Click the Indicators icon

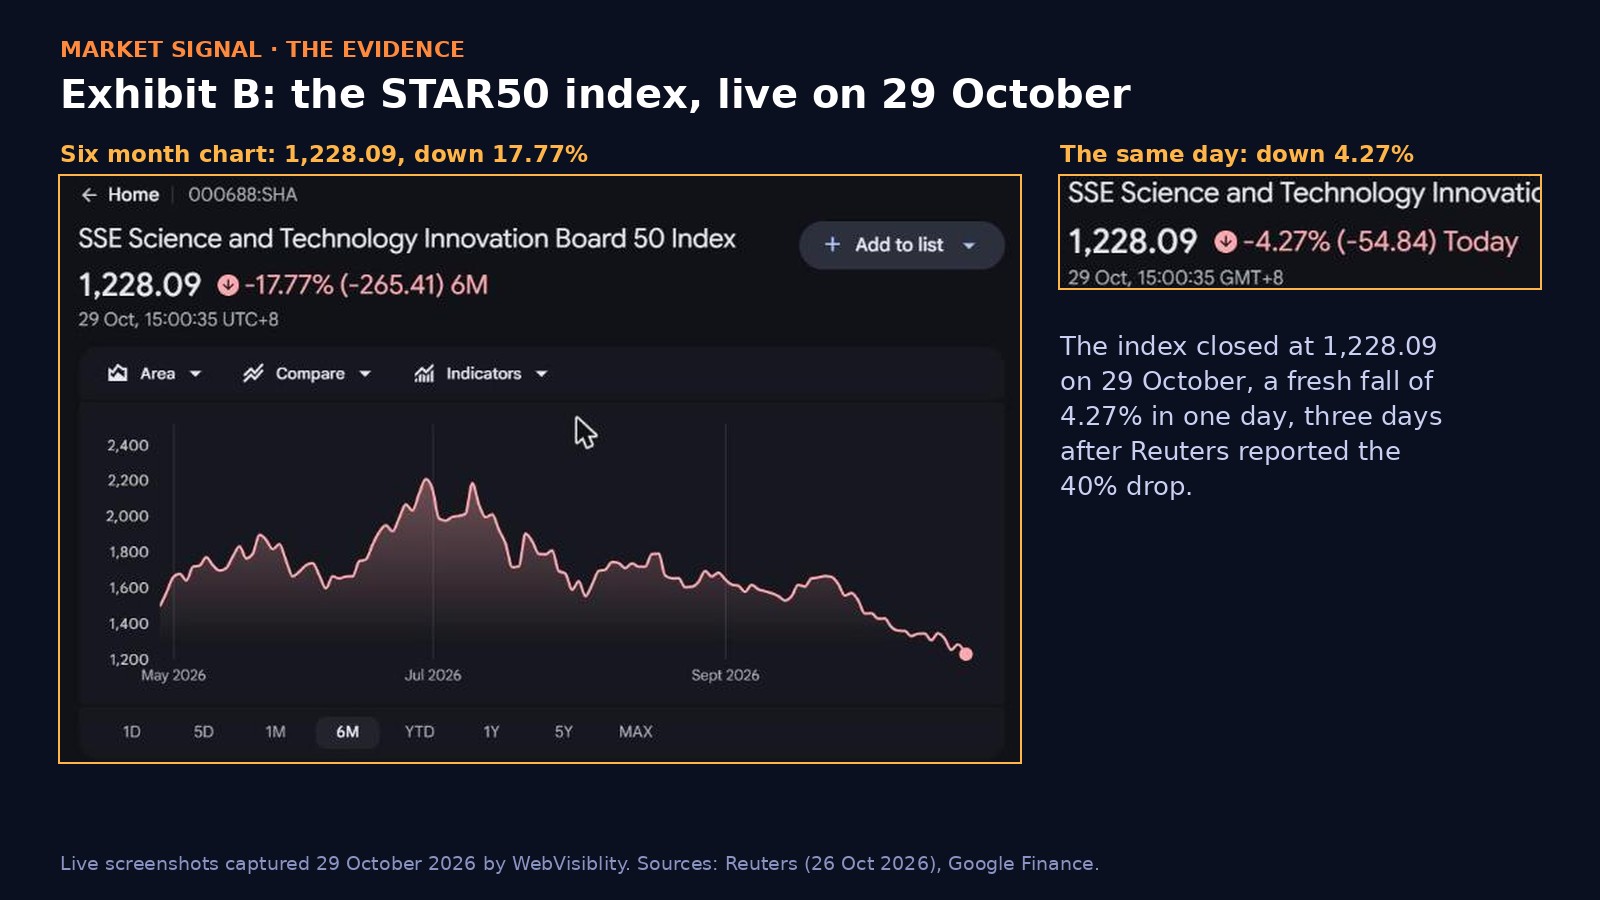(x=425, y=373)
